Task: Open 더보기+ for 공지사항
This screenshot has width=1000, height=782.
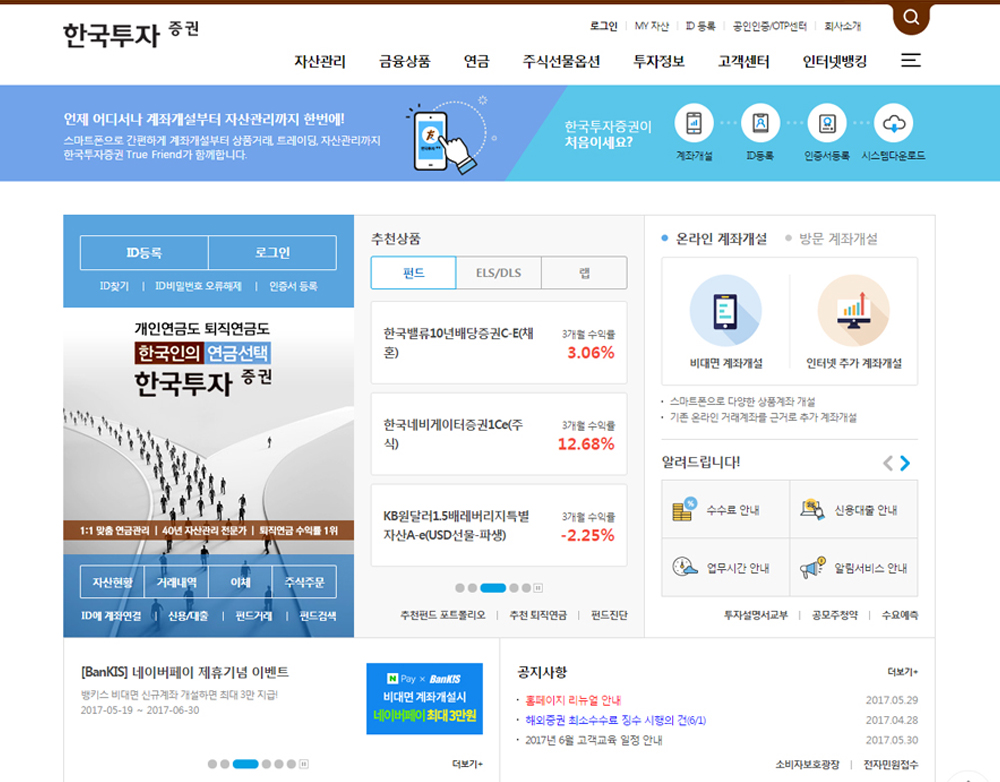Action: 902,672
